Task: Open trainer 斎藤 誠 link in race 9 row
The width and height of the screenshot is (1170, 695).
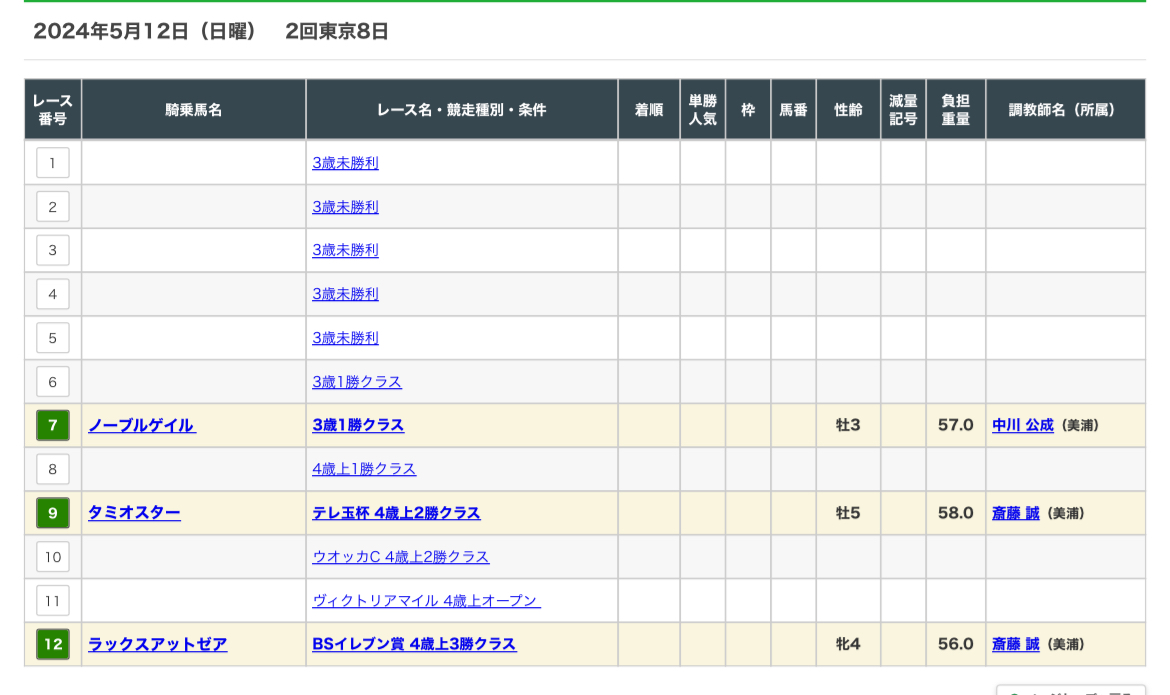Action: click(1015, 513)
